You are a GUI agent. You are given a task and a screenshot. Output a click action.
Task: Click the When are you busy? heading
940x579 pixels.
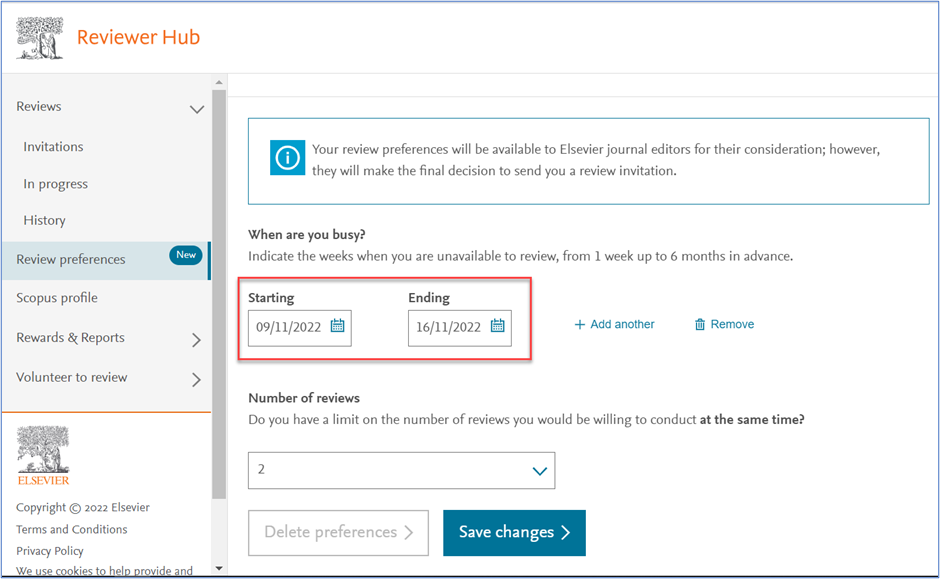[307, 234]
